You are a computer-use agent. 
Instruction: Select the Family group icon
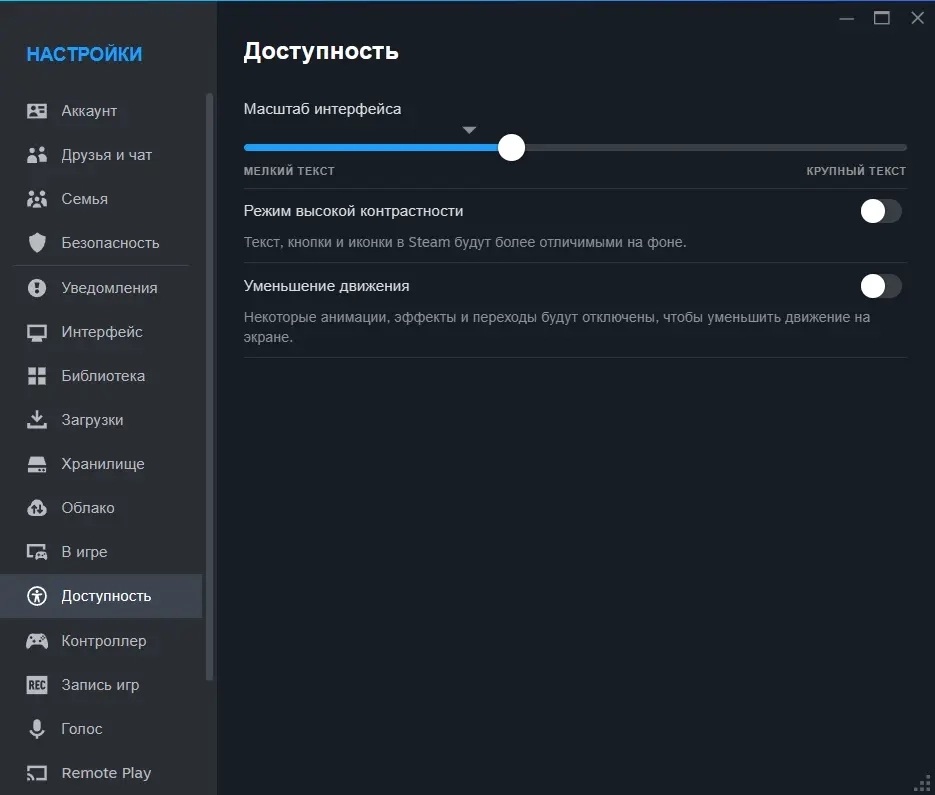(x=37, y=199)
